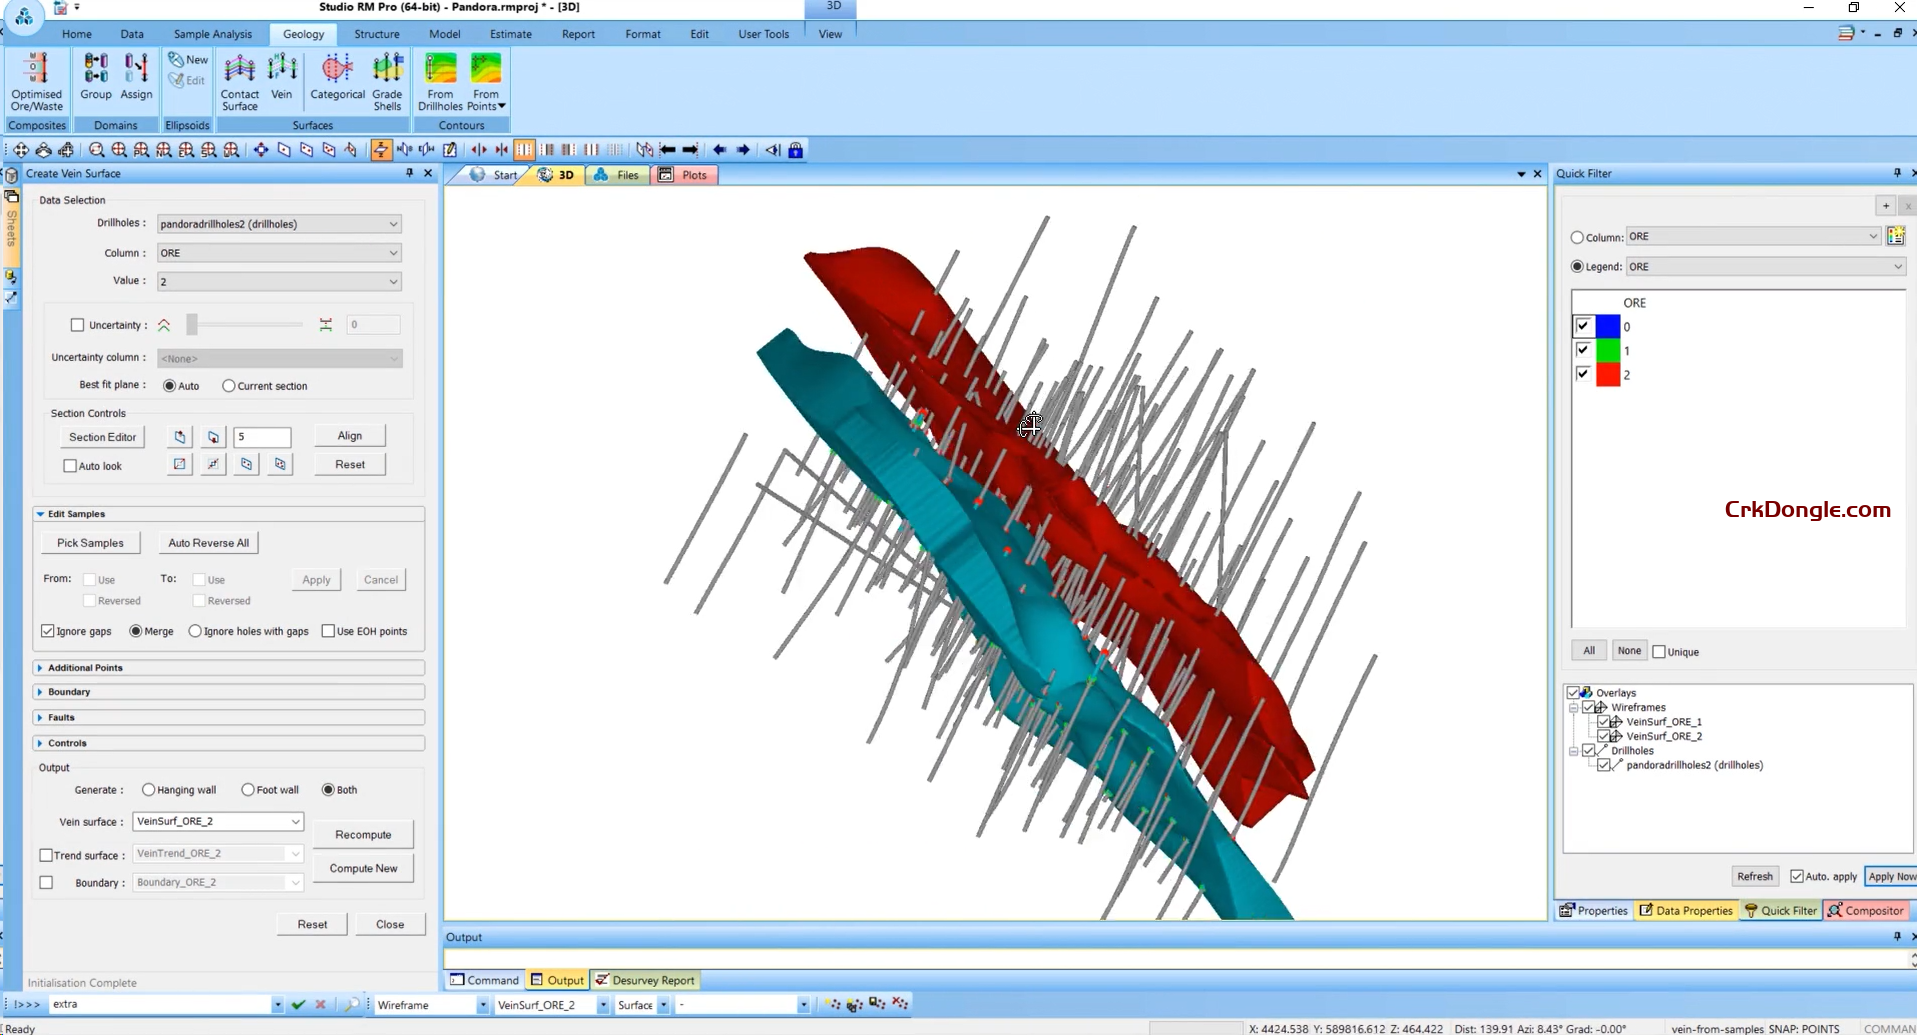Create contours From Drillholes
The height and width of the screenshot is (1035, 1917).
(x=440, y=81)
